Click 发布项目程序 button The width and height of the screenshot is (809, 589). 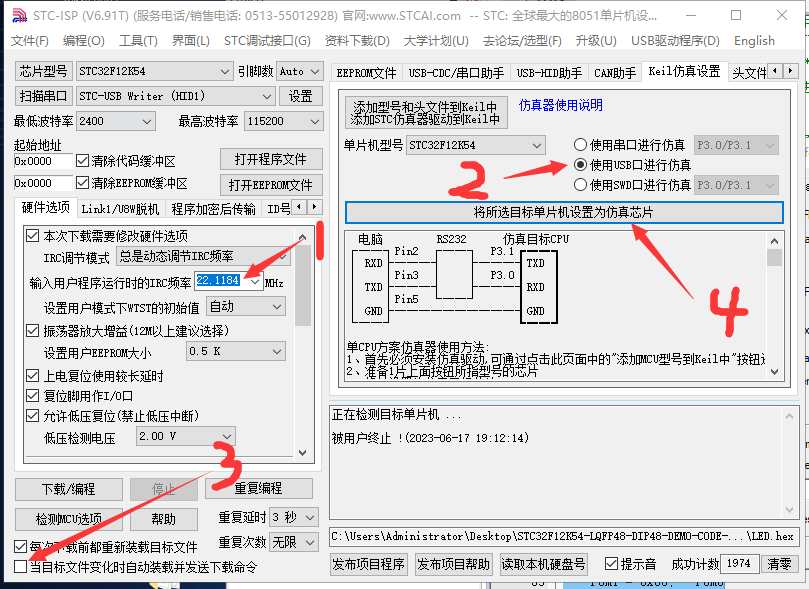[368, 564]
